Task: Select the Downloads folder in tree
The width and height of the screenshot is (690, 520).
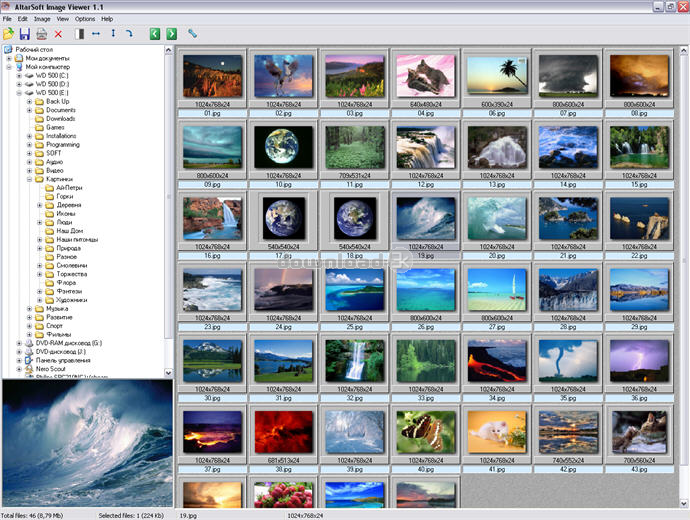Action: coord(61,119)
